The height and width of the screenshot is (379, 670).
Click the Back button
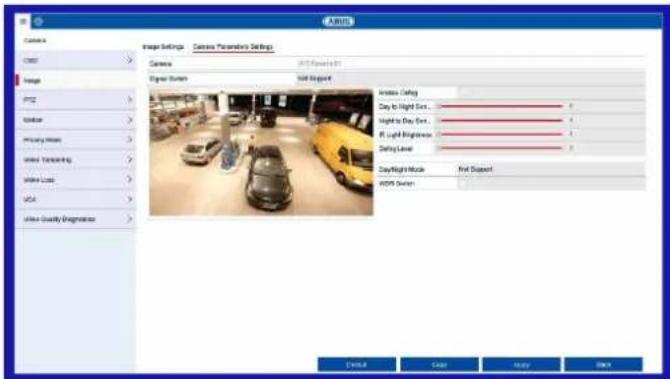point(603,365)
